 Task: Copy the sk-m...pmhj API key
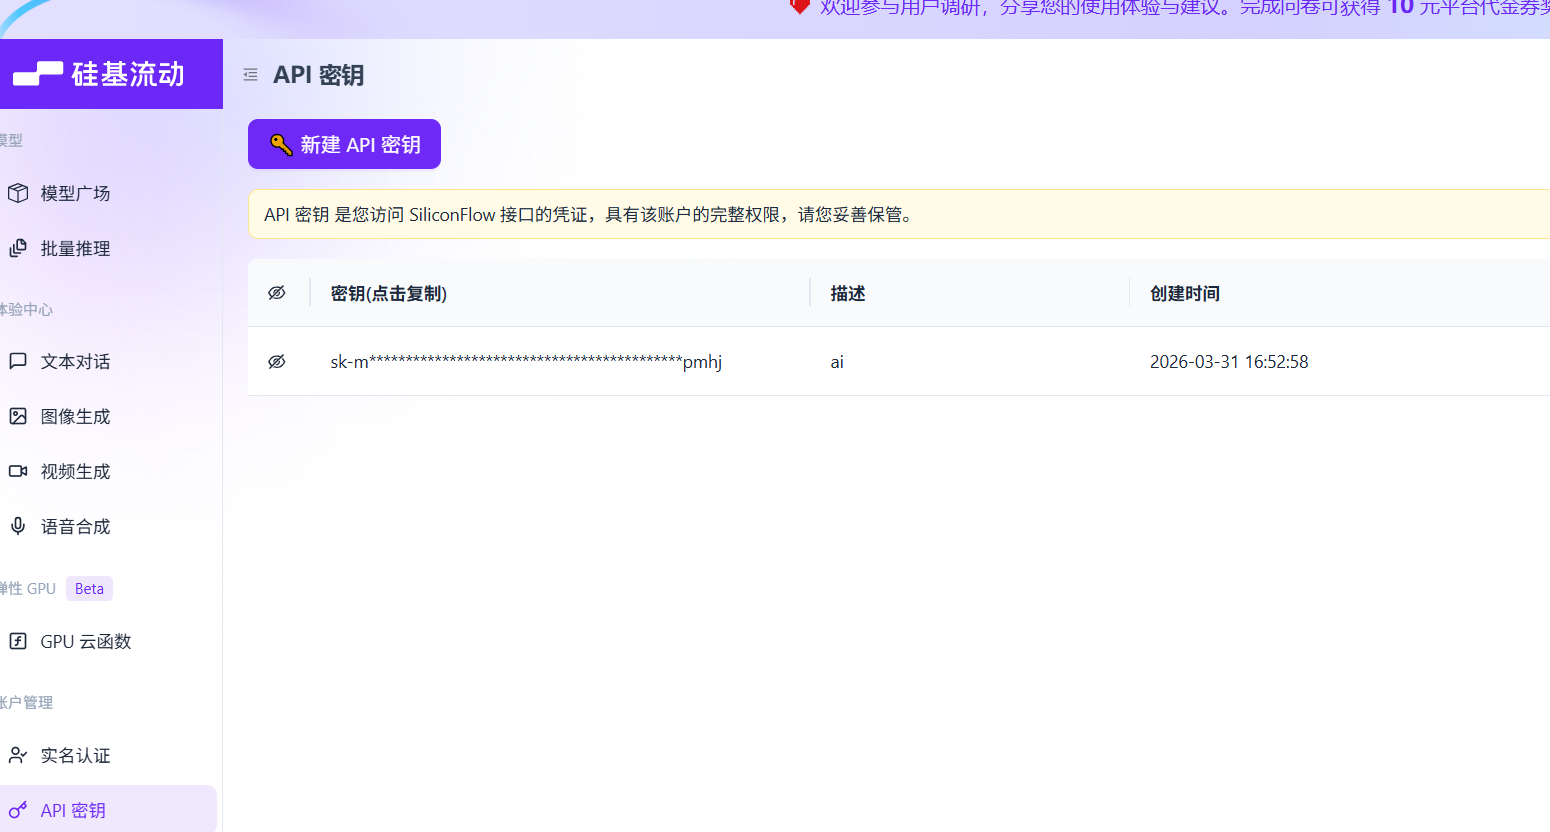[x=526, y=362]
